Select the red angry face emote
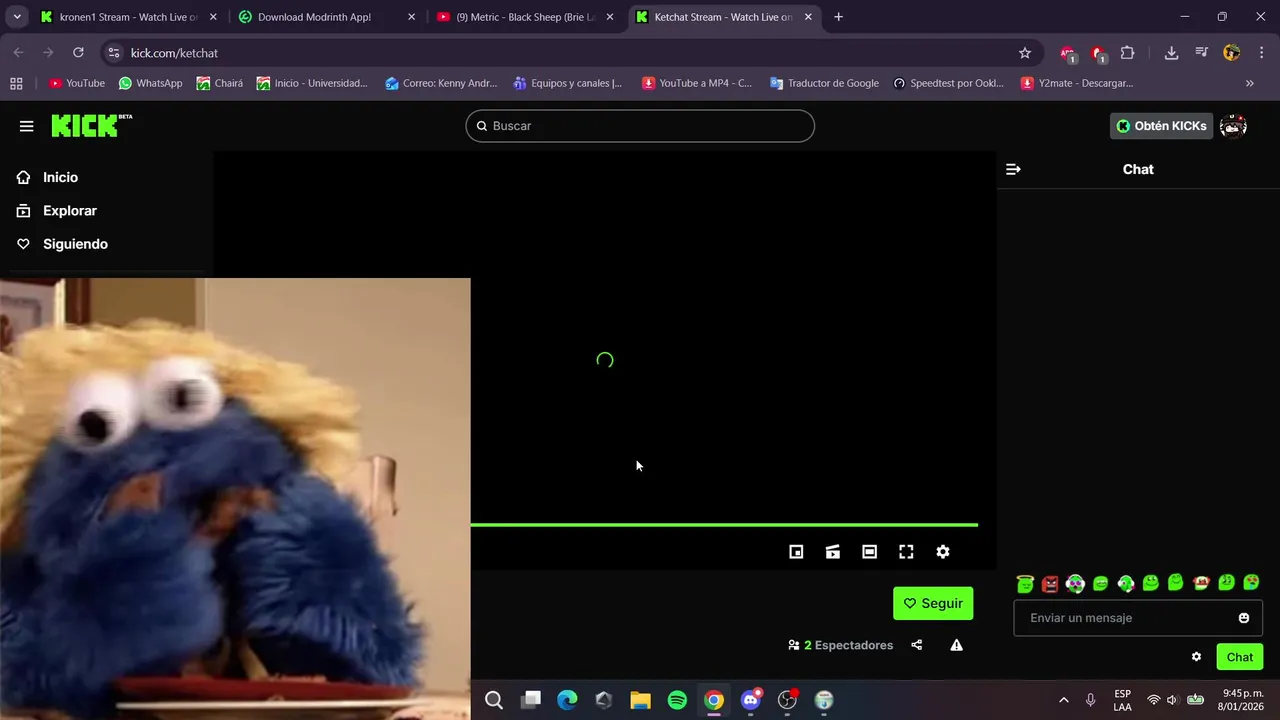The height and width of the screenshot is (720, 1280). [x=1050, y=583]
